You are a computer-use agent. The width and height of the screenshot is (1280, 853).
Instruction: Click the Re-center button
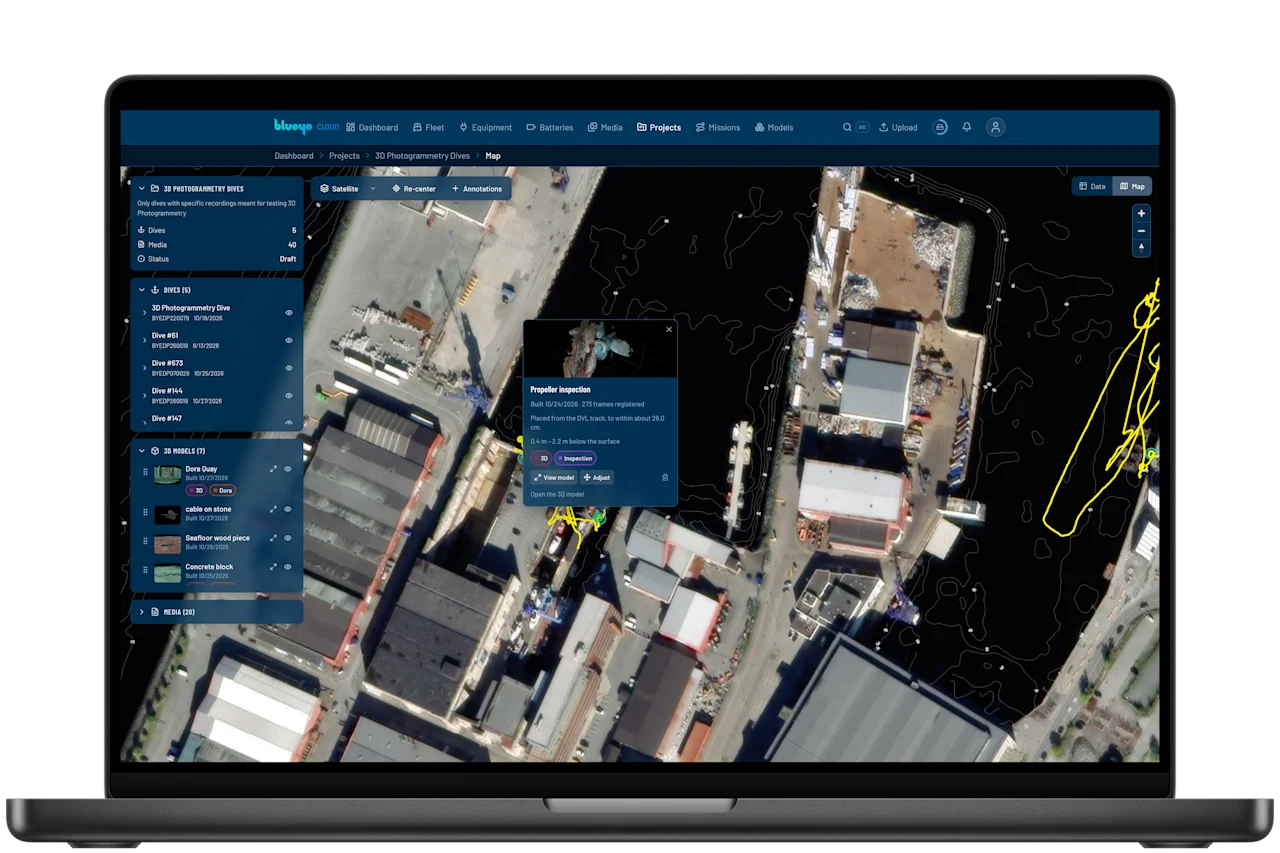414,188
